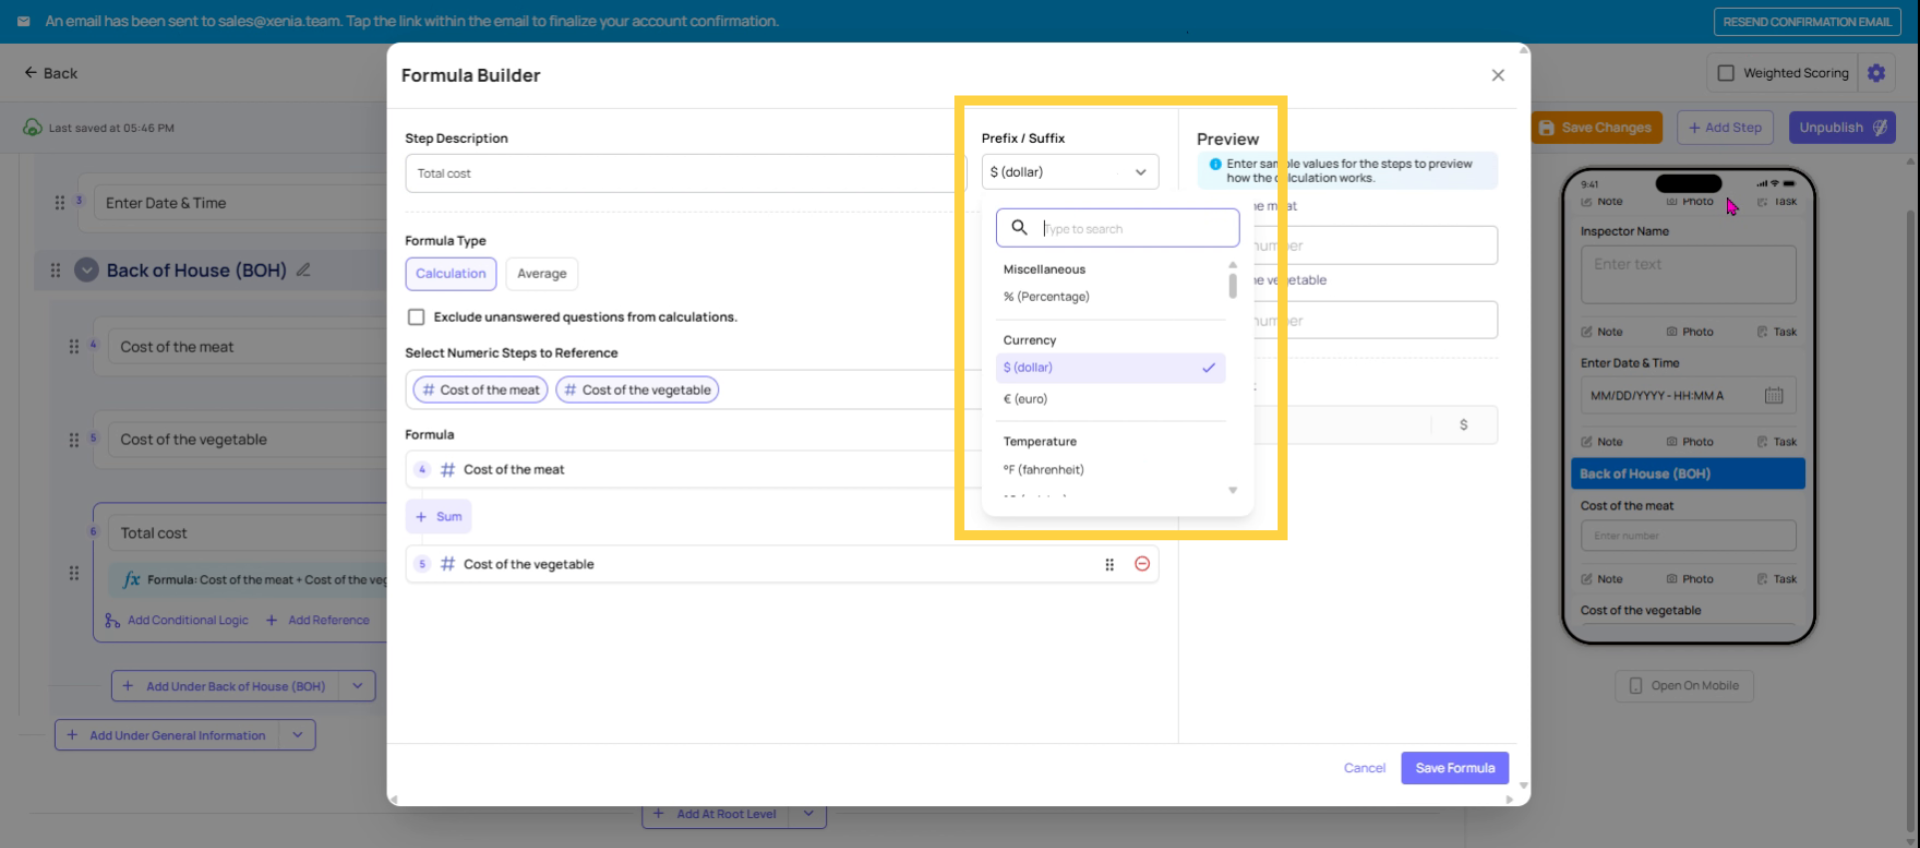The width and height of the screenshot is (1920, 848).
Task: Select the °F (fahrenheit) option
Action: click(1043, 470)
